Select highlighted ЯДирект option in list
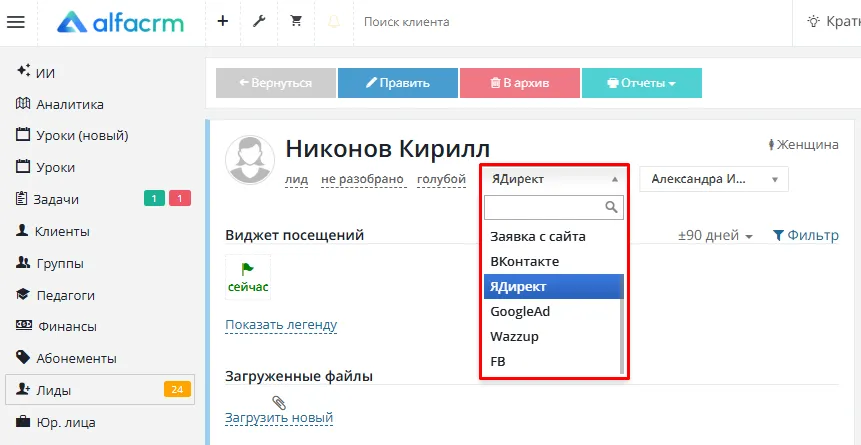 (552, 286)
